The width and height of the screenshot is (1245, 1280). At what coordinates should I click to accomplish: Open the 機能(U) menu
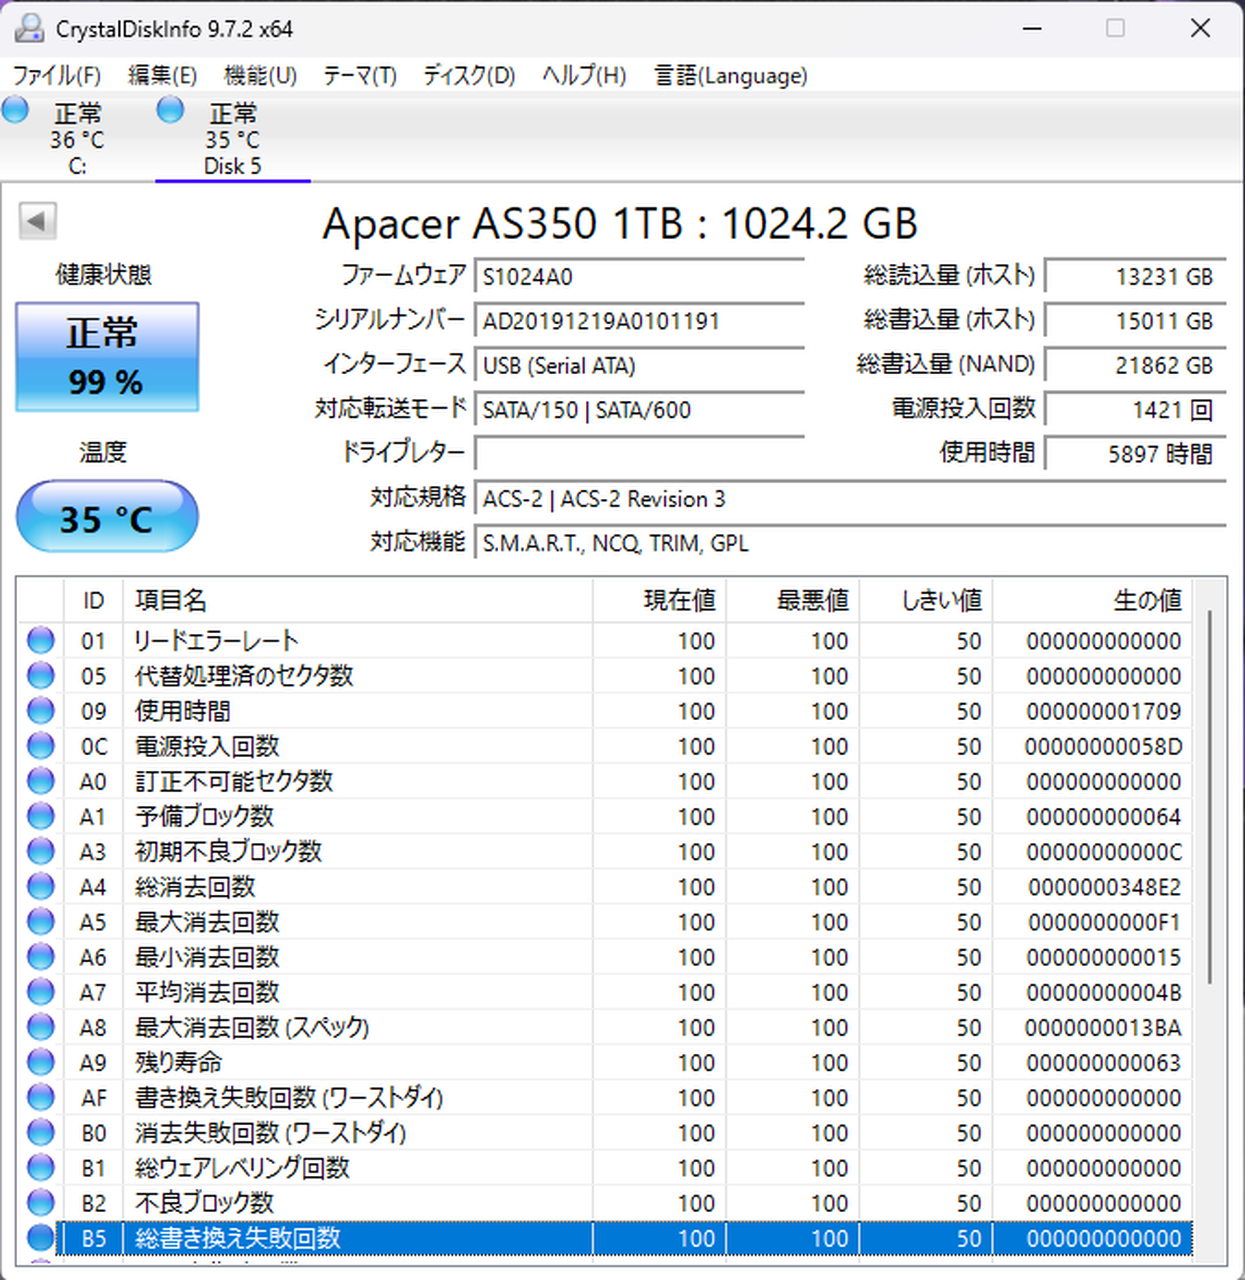tap(260, 76)
